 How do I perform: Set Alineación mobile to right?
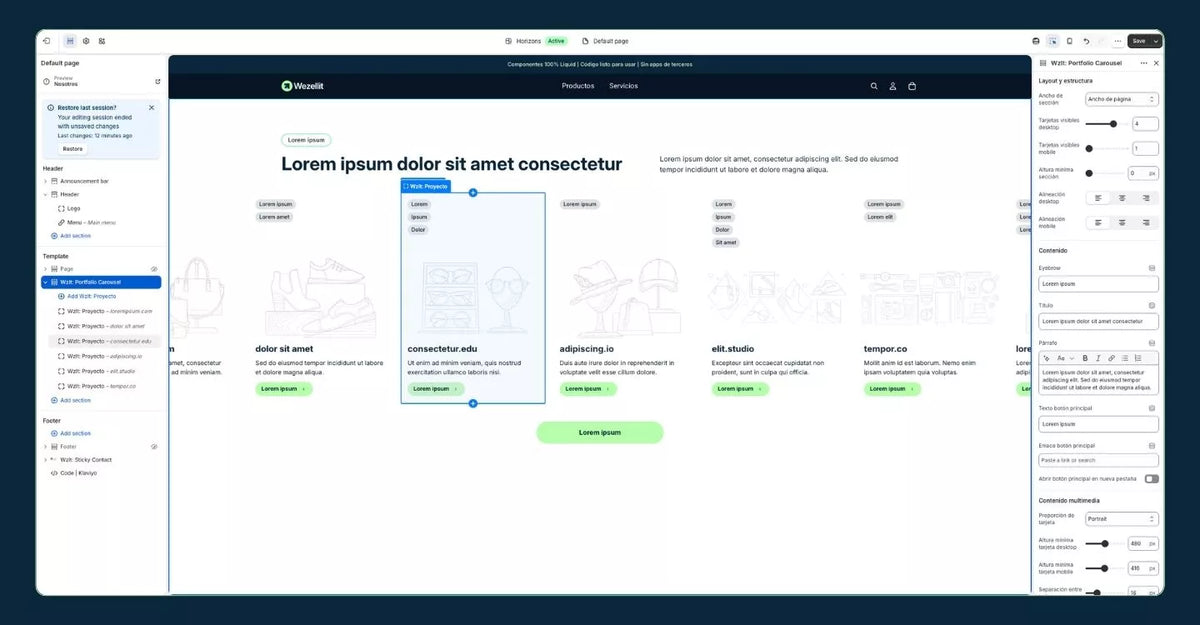coord(1146,223)
